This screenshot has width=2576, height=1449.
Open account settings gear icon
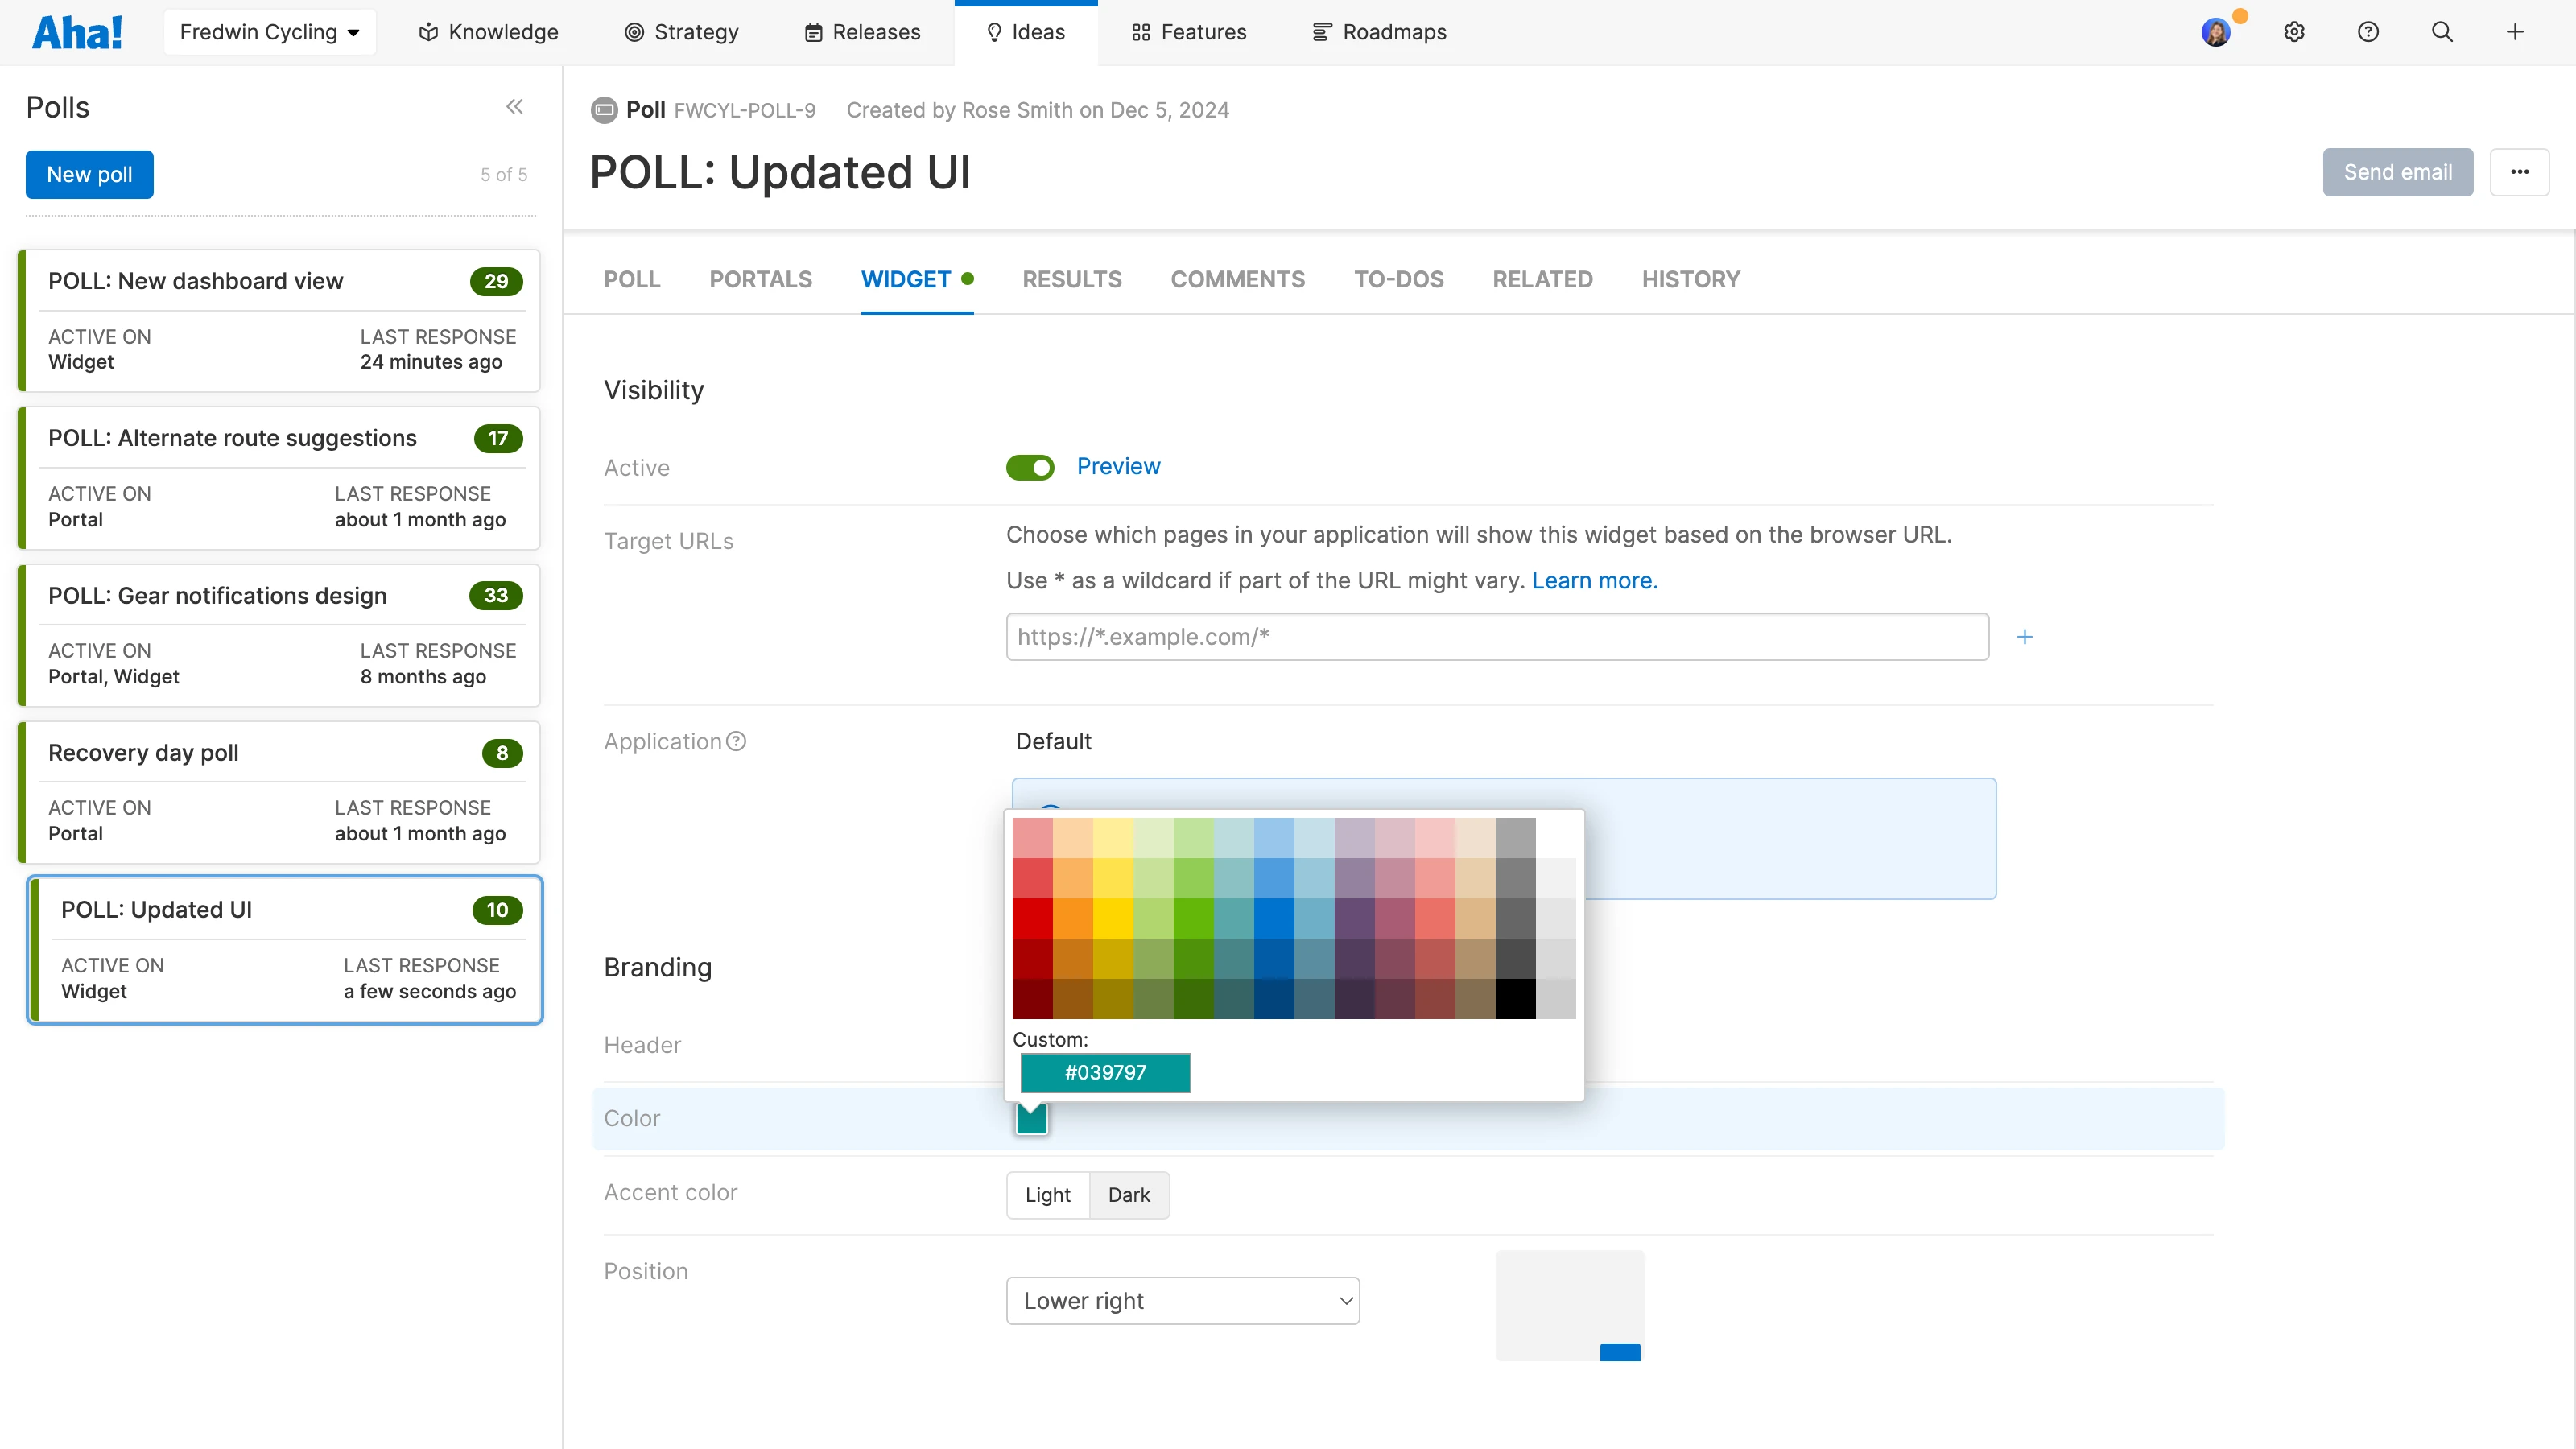2294,32
